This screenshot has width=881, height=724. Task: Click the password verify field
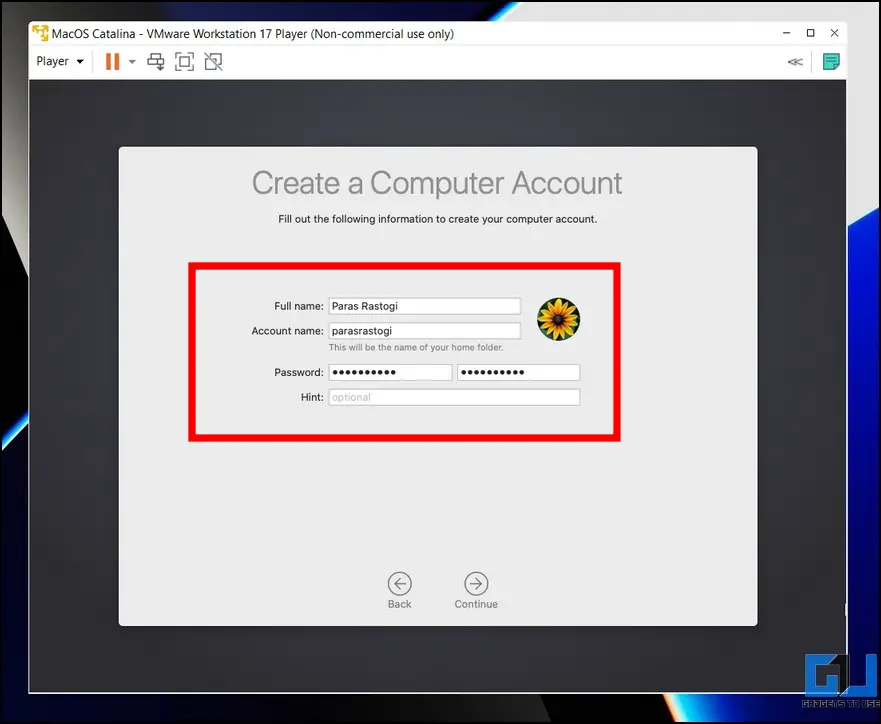coord(518,372)
